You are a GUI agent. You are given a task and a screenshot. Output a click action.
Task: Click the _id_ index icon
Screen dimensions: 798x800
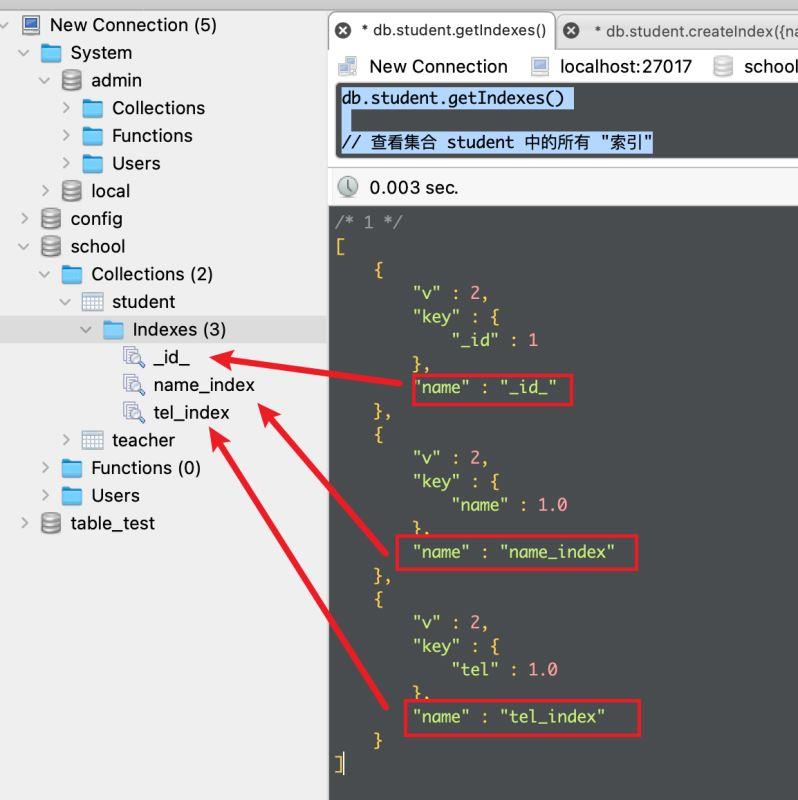tap(133, 357)
